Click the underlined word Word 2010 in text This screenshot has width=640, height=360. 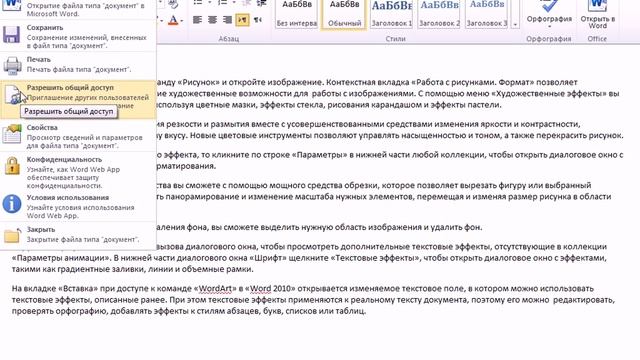pyautogui.click(x=271, y=289)
